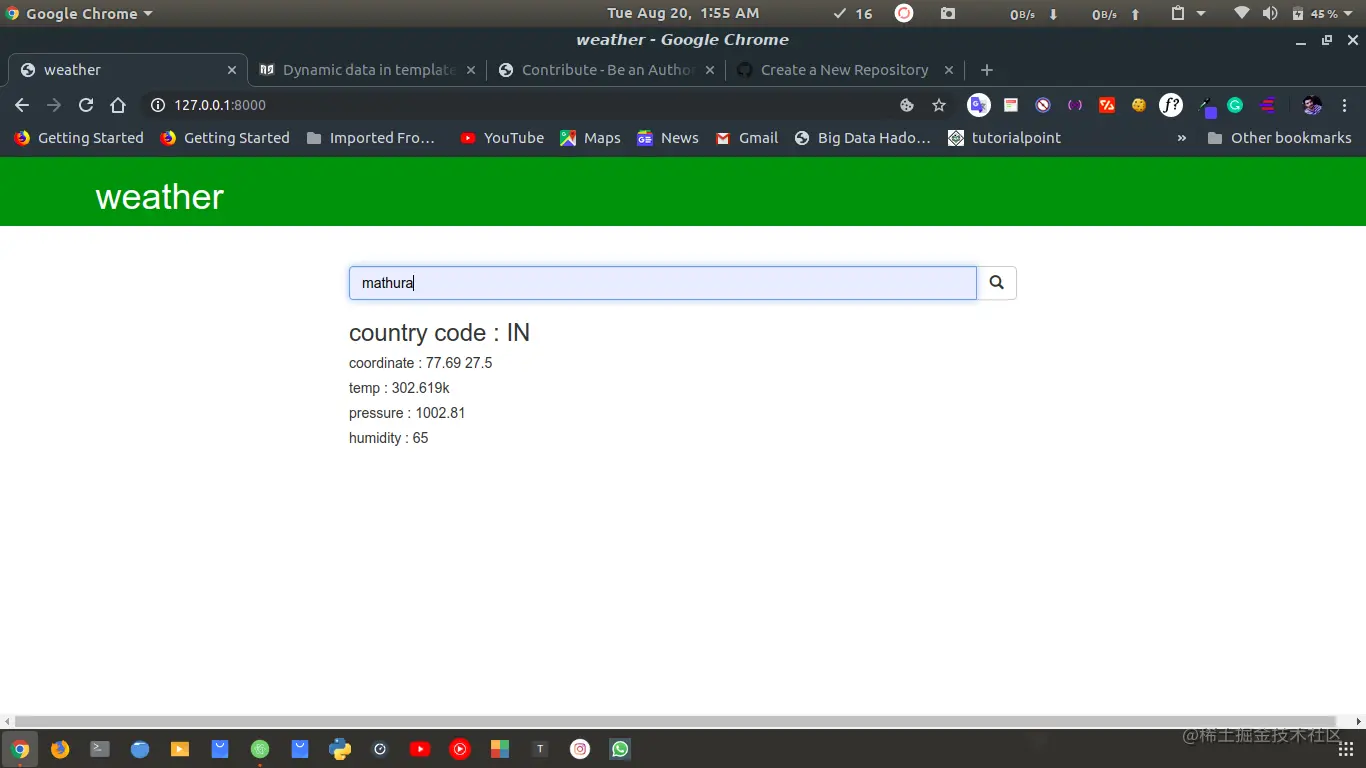Reload the weather page
1366x768 pixels.
[86, 105]
